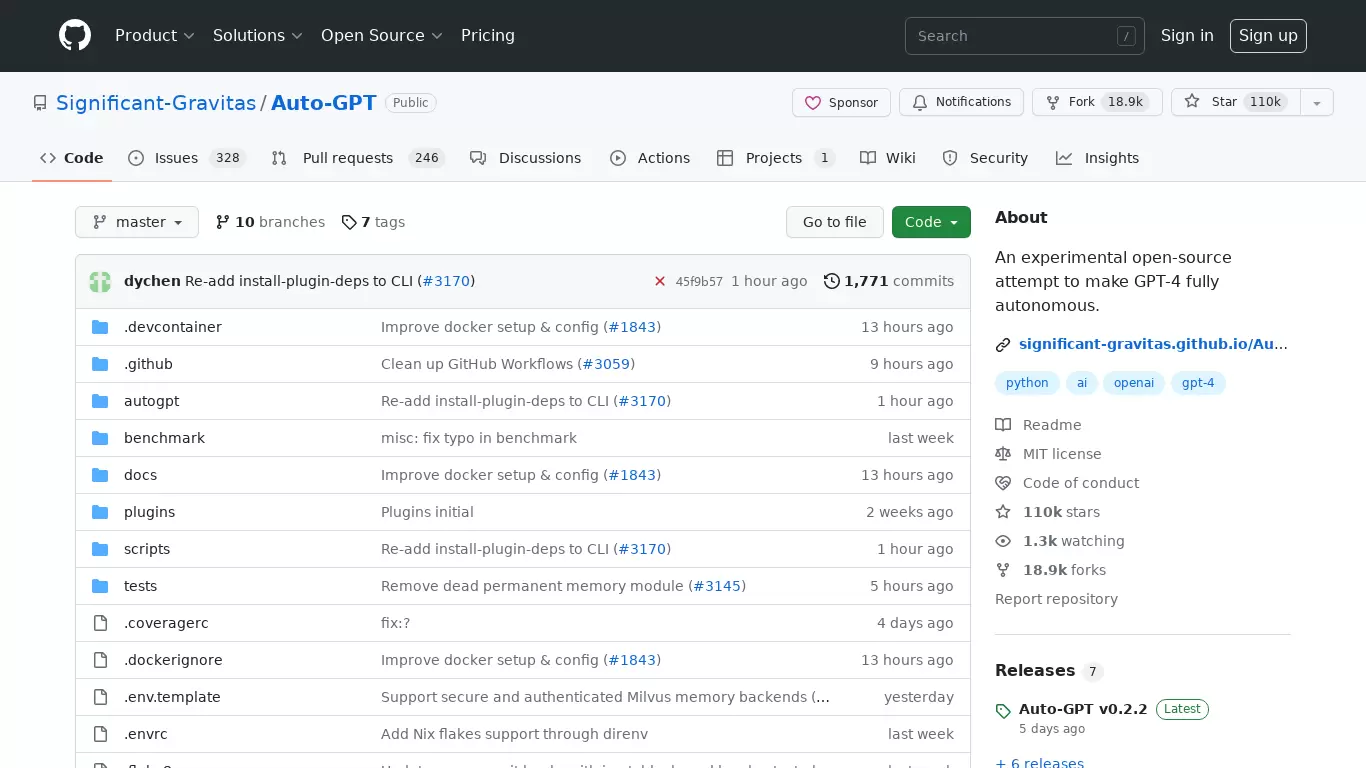Click the star icon on Star button

(x=1192, y=101)
